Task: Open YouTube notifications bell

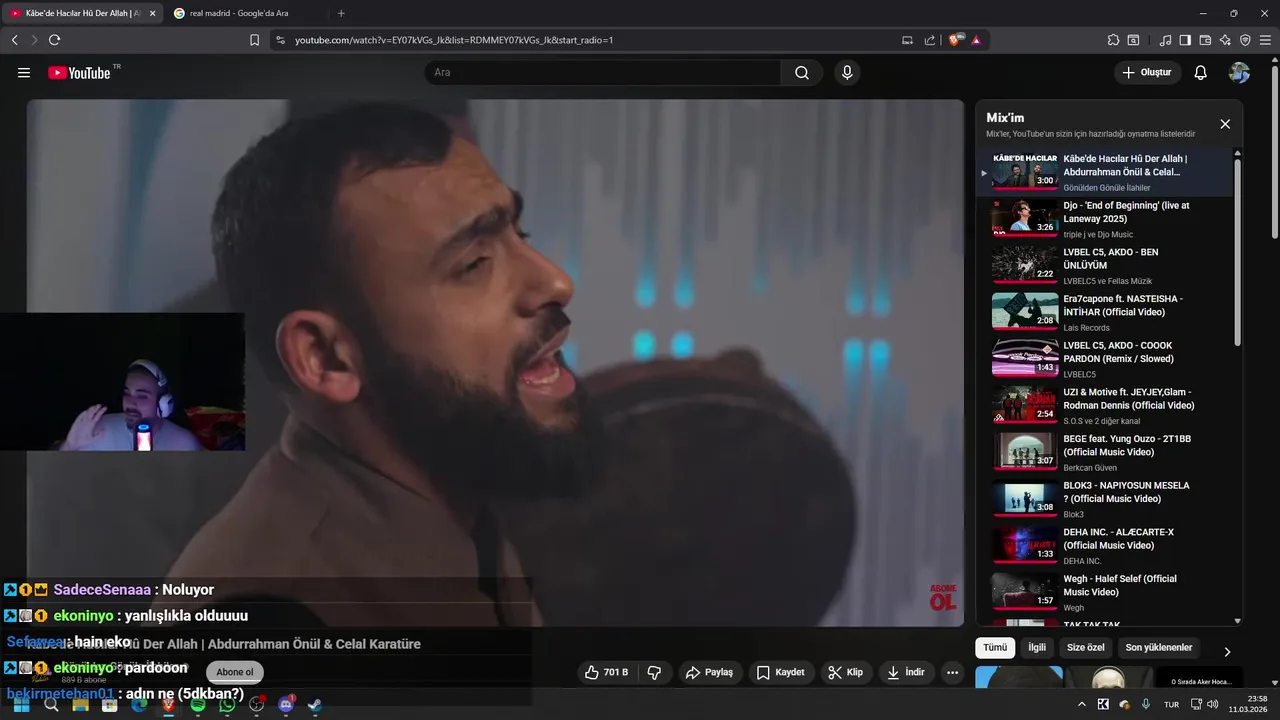Action: pos(1201,72)
